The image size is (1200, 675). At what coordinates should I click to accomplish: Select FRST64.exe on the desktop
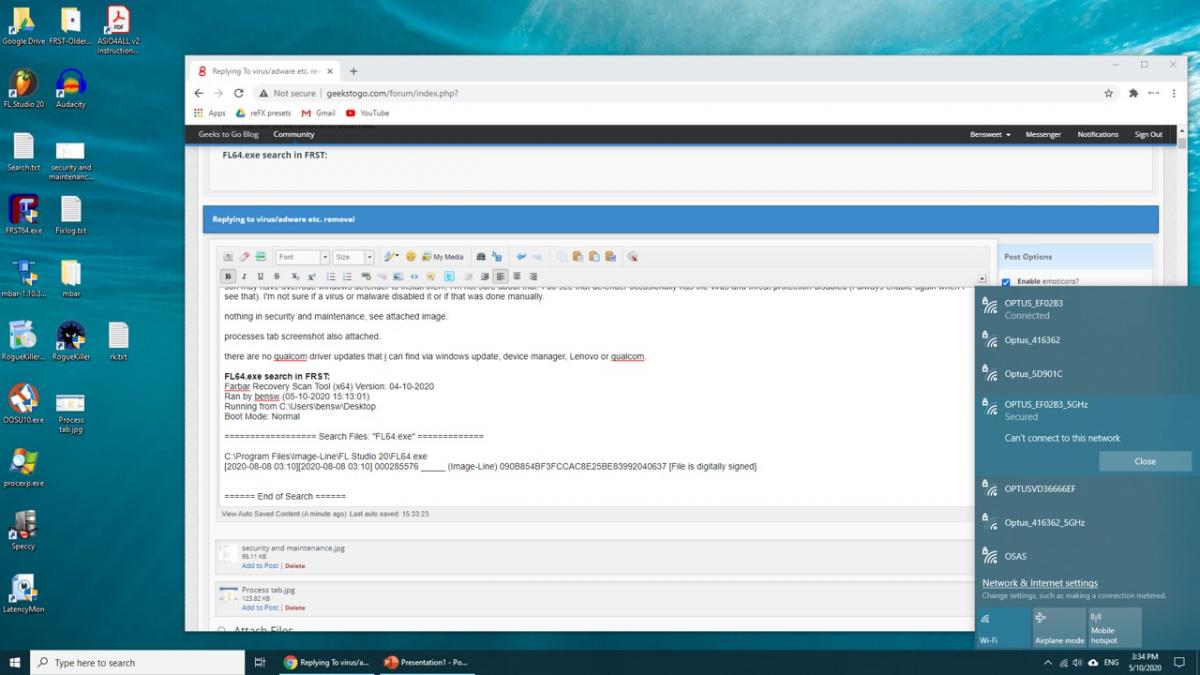click(23, 214)
